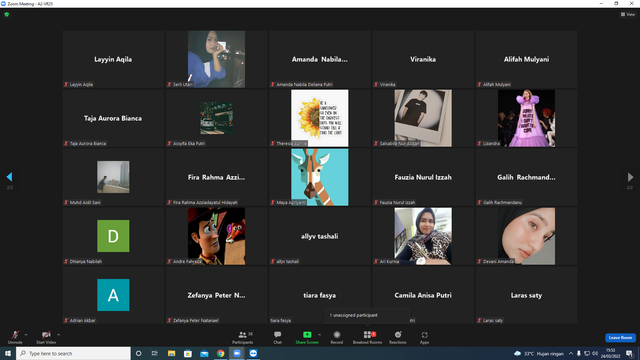Image resolution: width=640 pixels, height=360 pixels.
Task: Click the Layyin Aqila participant tile
Action: click(113, 59)
